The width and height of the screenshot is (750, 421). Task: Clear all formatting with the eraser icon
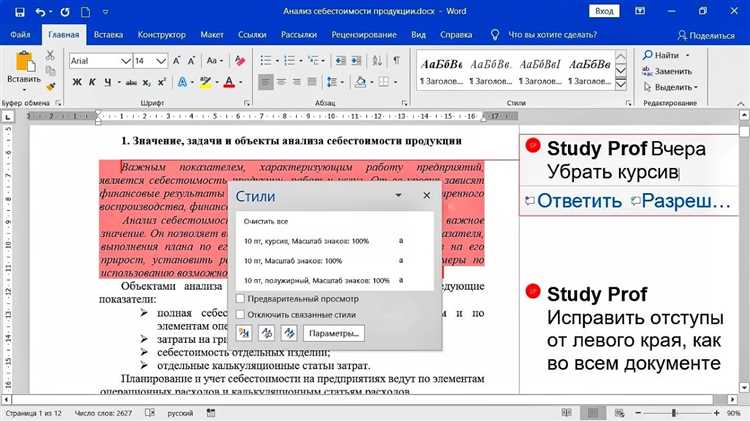[240, 61]
